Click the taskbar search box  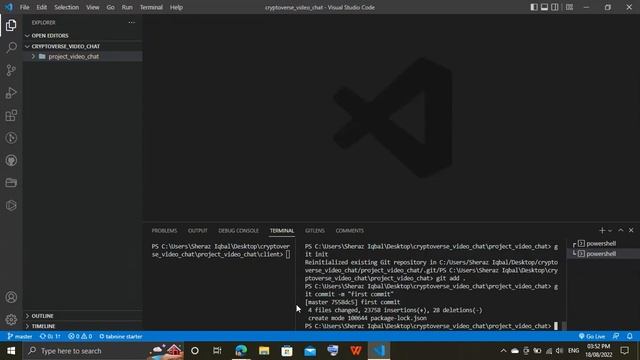(104, 351)
